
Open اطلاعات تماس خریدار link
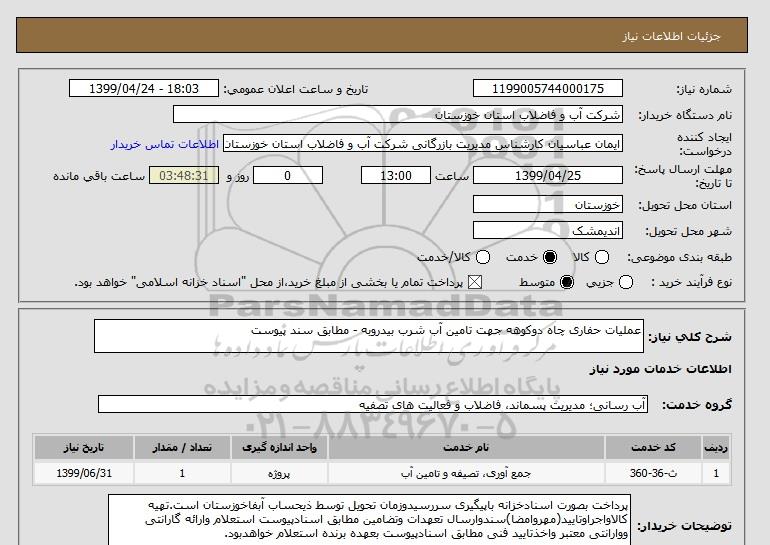pyautogui.click(x=165, y=144)
